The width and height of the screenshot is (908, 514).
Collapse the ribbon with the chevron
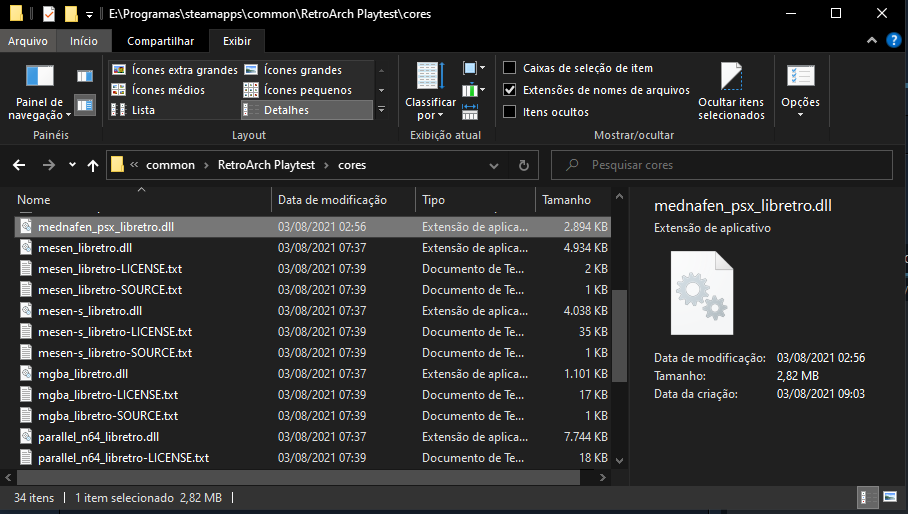(872, 41)
